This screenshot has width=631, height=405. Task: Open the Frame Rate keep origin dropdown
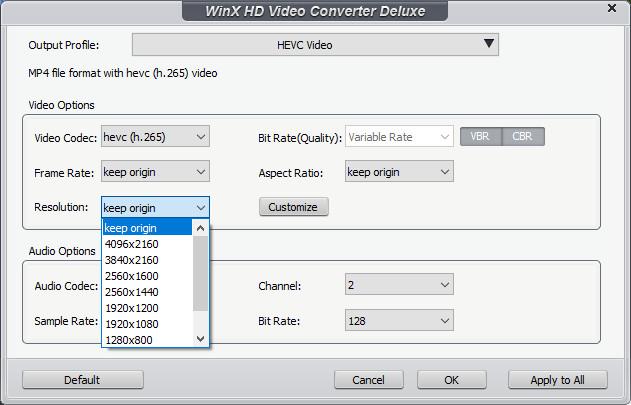[x=155, y=172]
